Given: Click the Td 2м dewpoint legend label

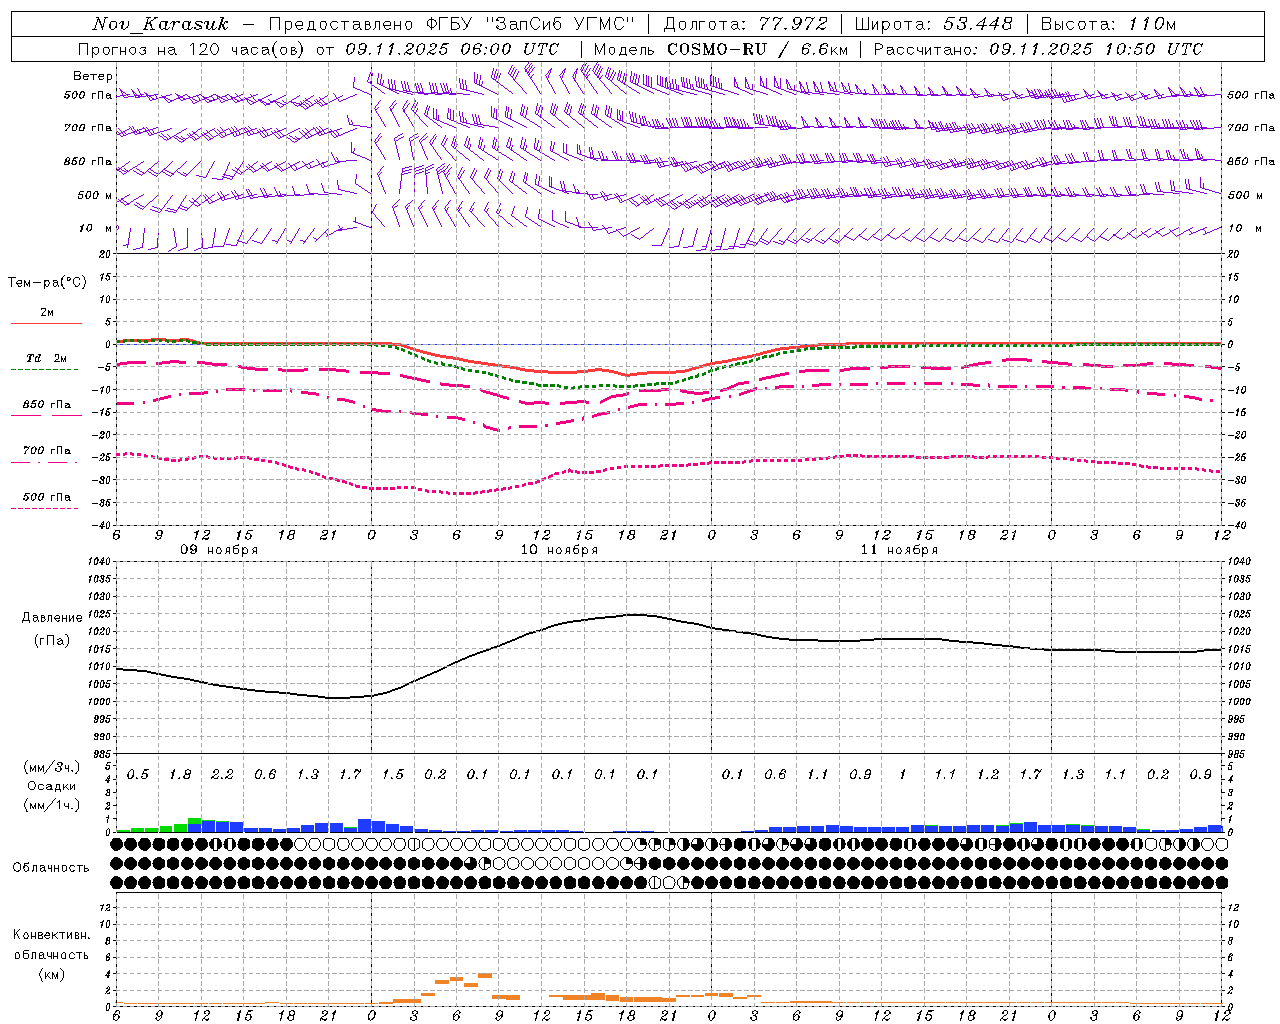Looking at the screenshot, I should (46, 358).
